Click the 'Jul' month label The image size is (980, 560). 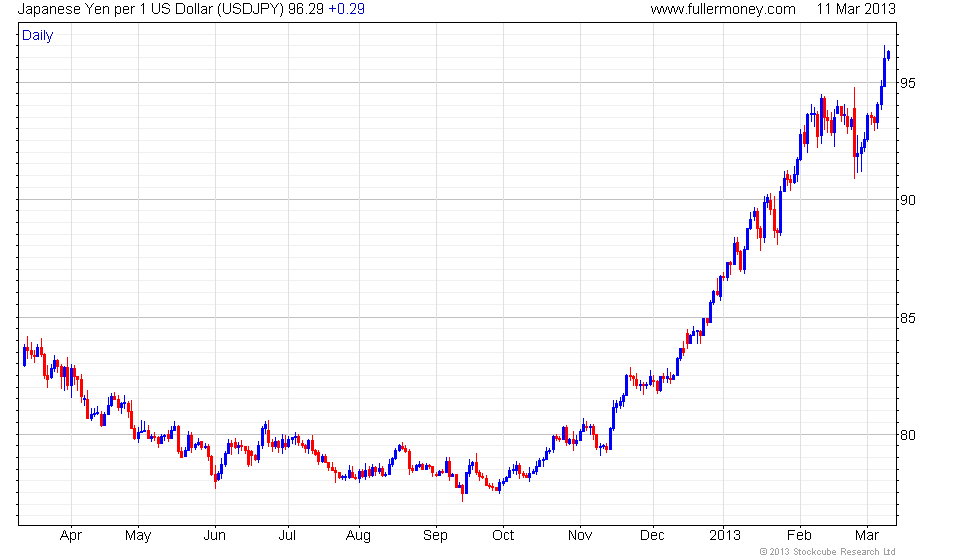tap(287, 536)
